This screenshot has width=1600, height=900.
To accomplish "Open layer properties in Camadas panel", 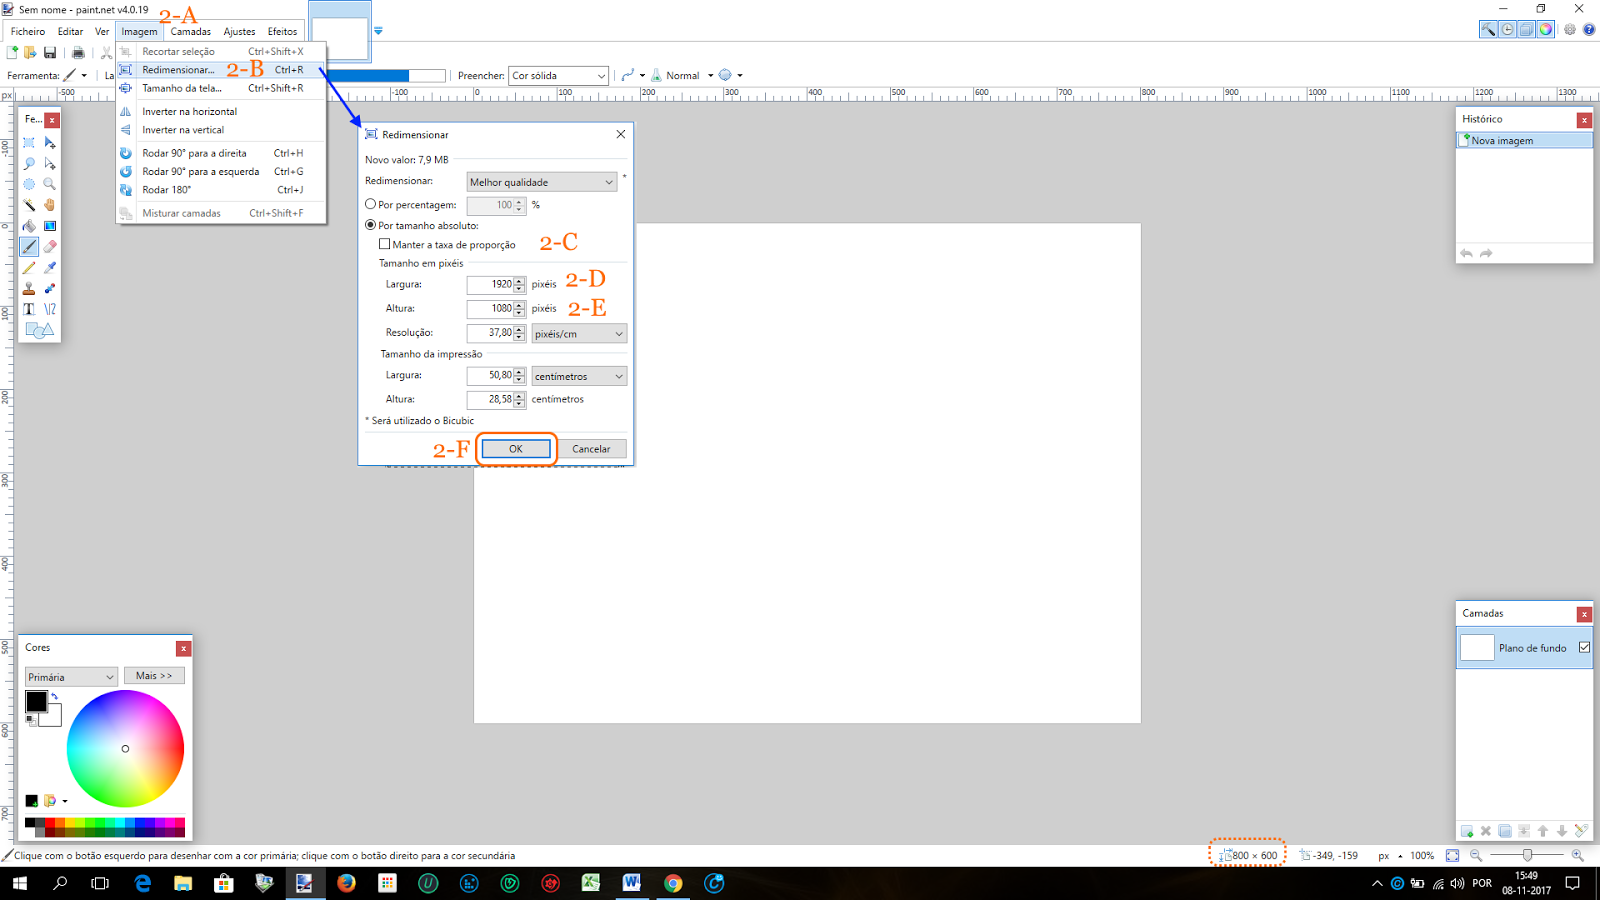I will point(1581,831).
